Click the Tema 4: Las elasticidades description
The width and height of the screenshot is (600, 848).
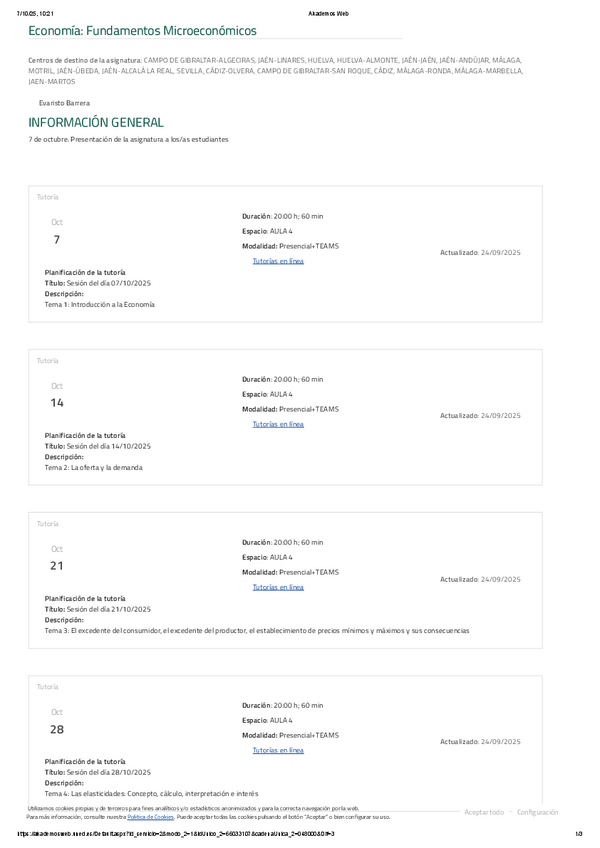pyautogui.click(x=151, y=793)
